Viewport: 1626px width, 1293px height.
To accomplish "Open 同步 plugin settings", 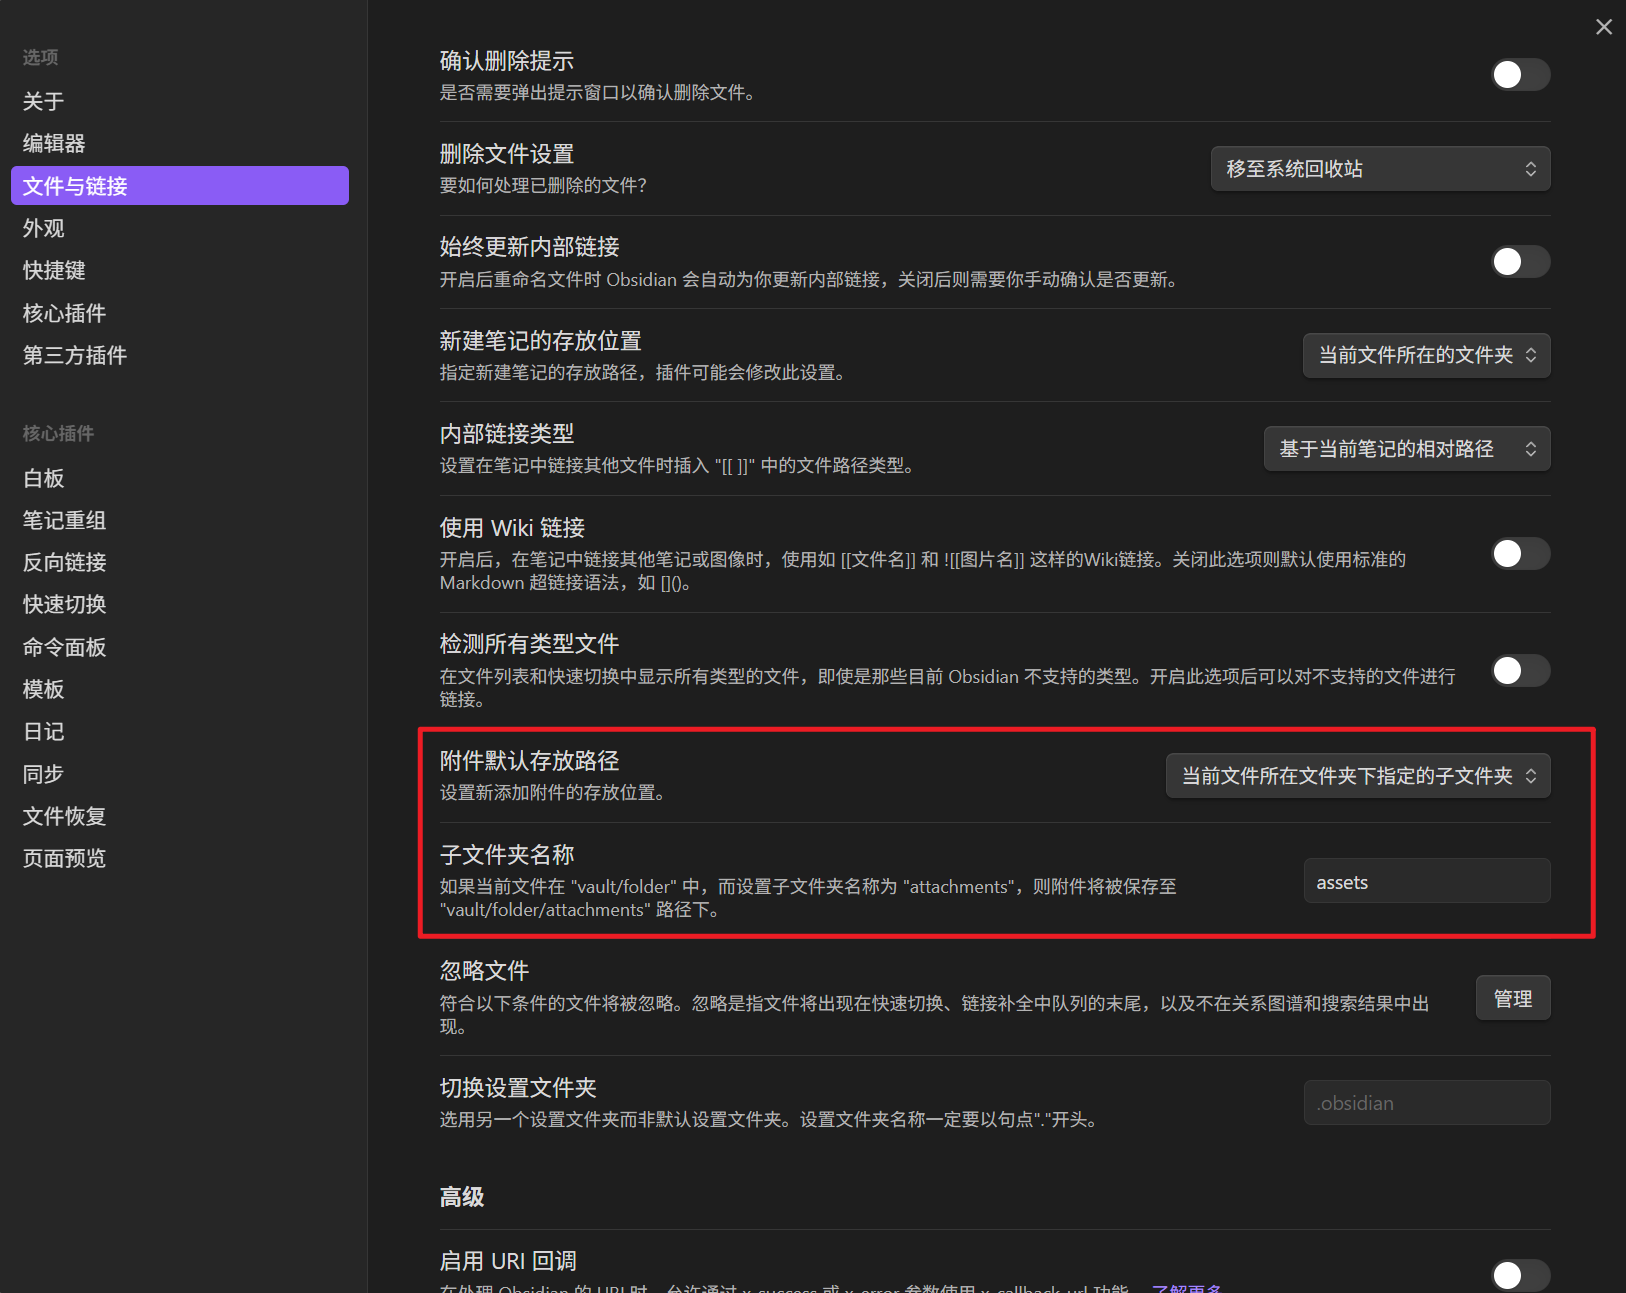I will coord(180,774).
